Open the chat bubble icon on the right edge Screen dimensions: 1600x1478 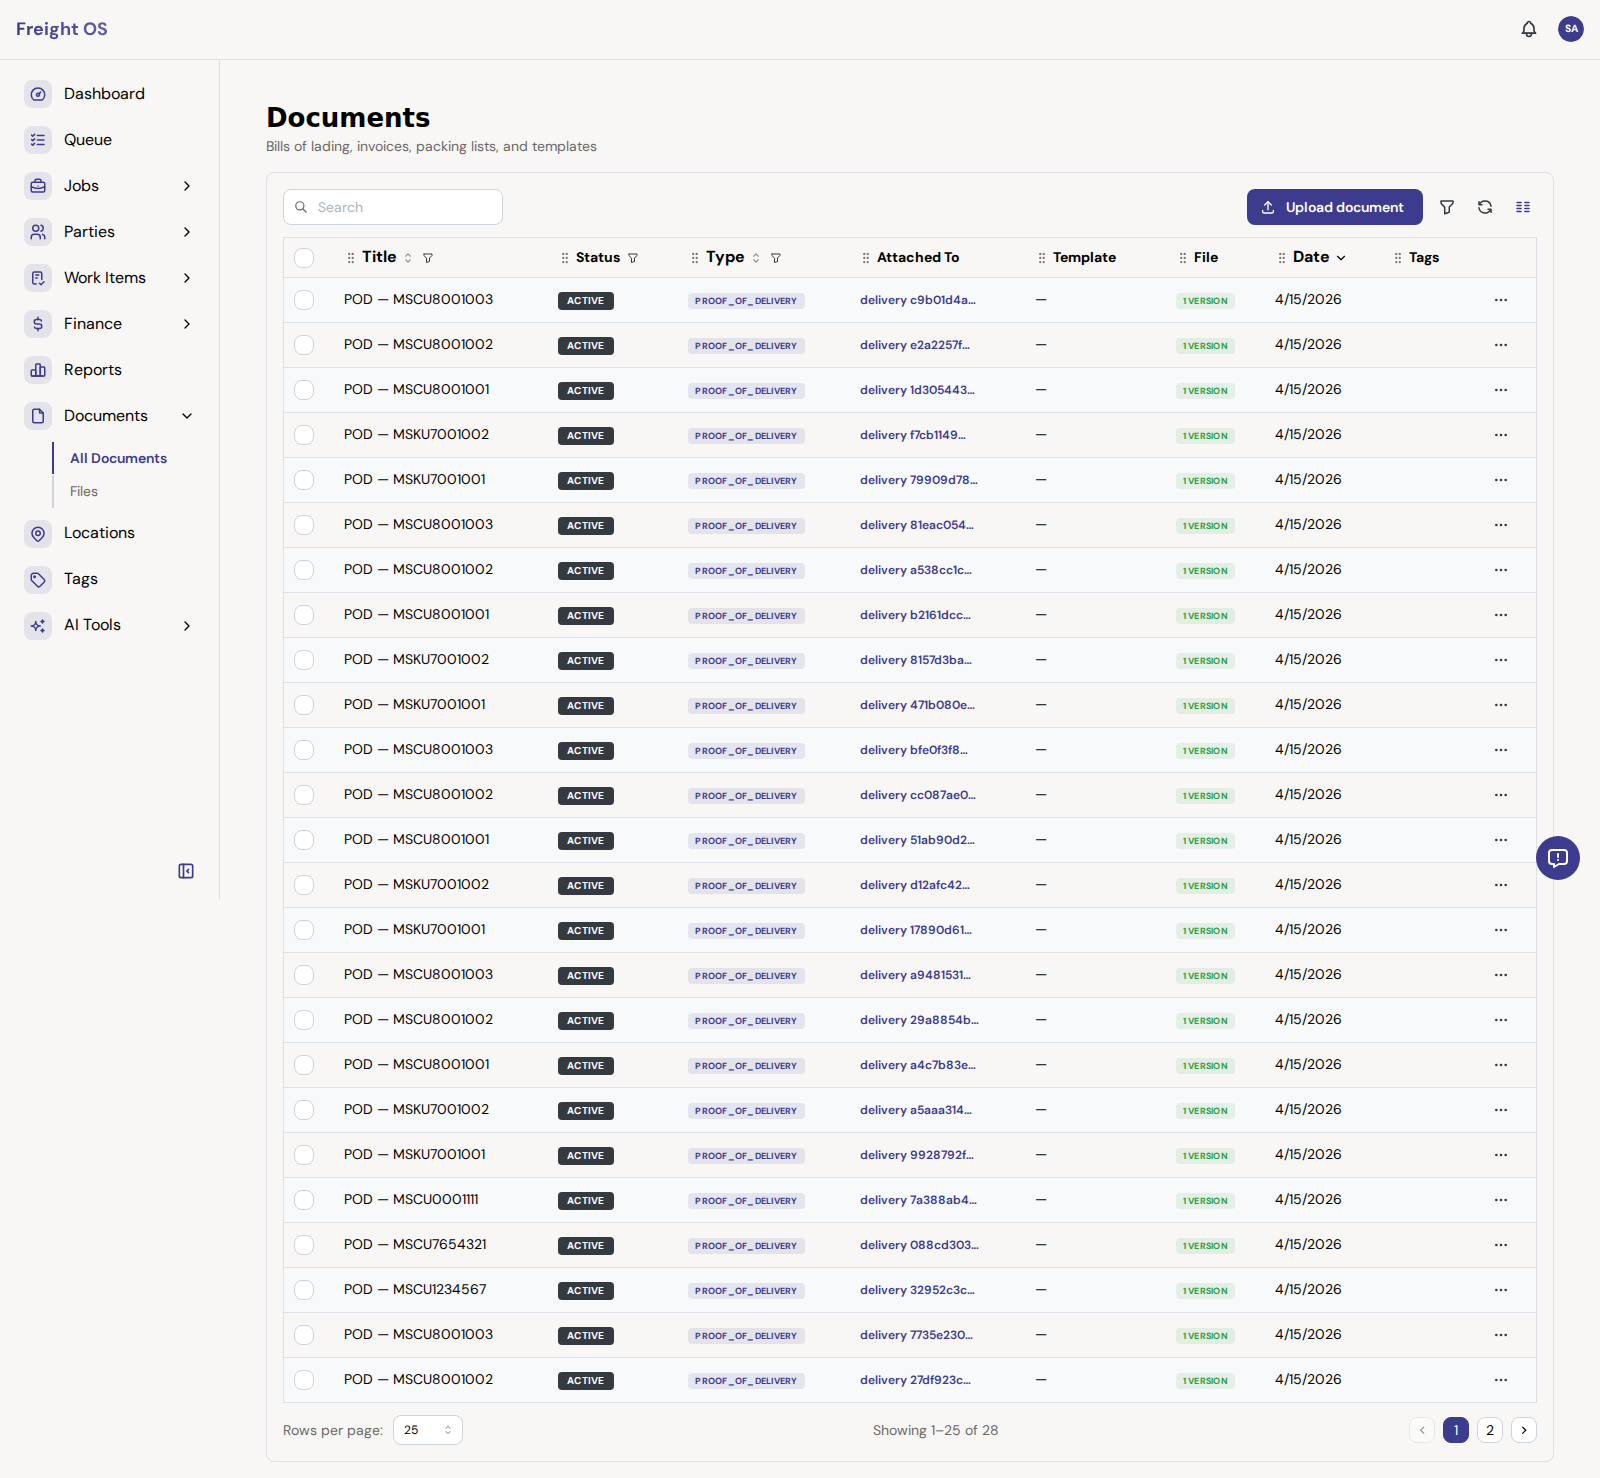[1557, 857]
